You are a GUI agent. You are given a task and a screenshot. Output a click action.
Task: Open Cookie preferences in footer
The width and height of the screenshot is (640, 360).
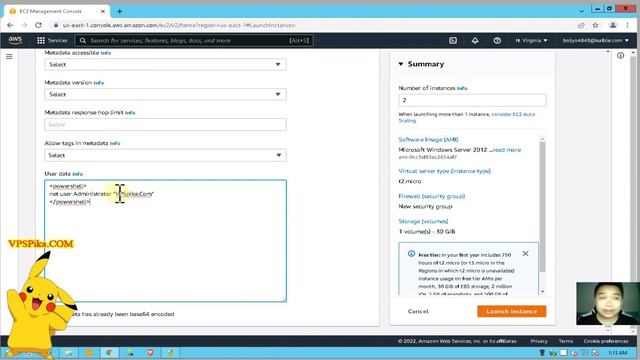click(606, 341)
